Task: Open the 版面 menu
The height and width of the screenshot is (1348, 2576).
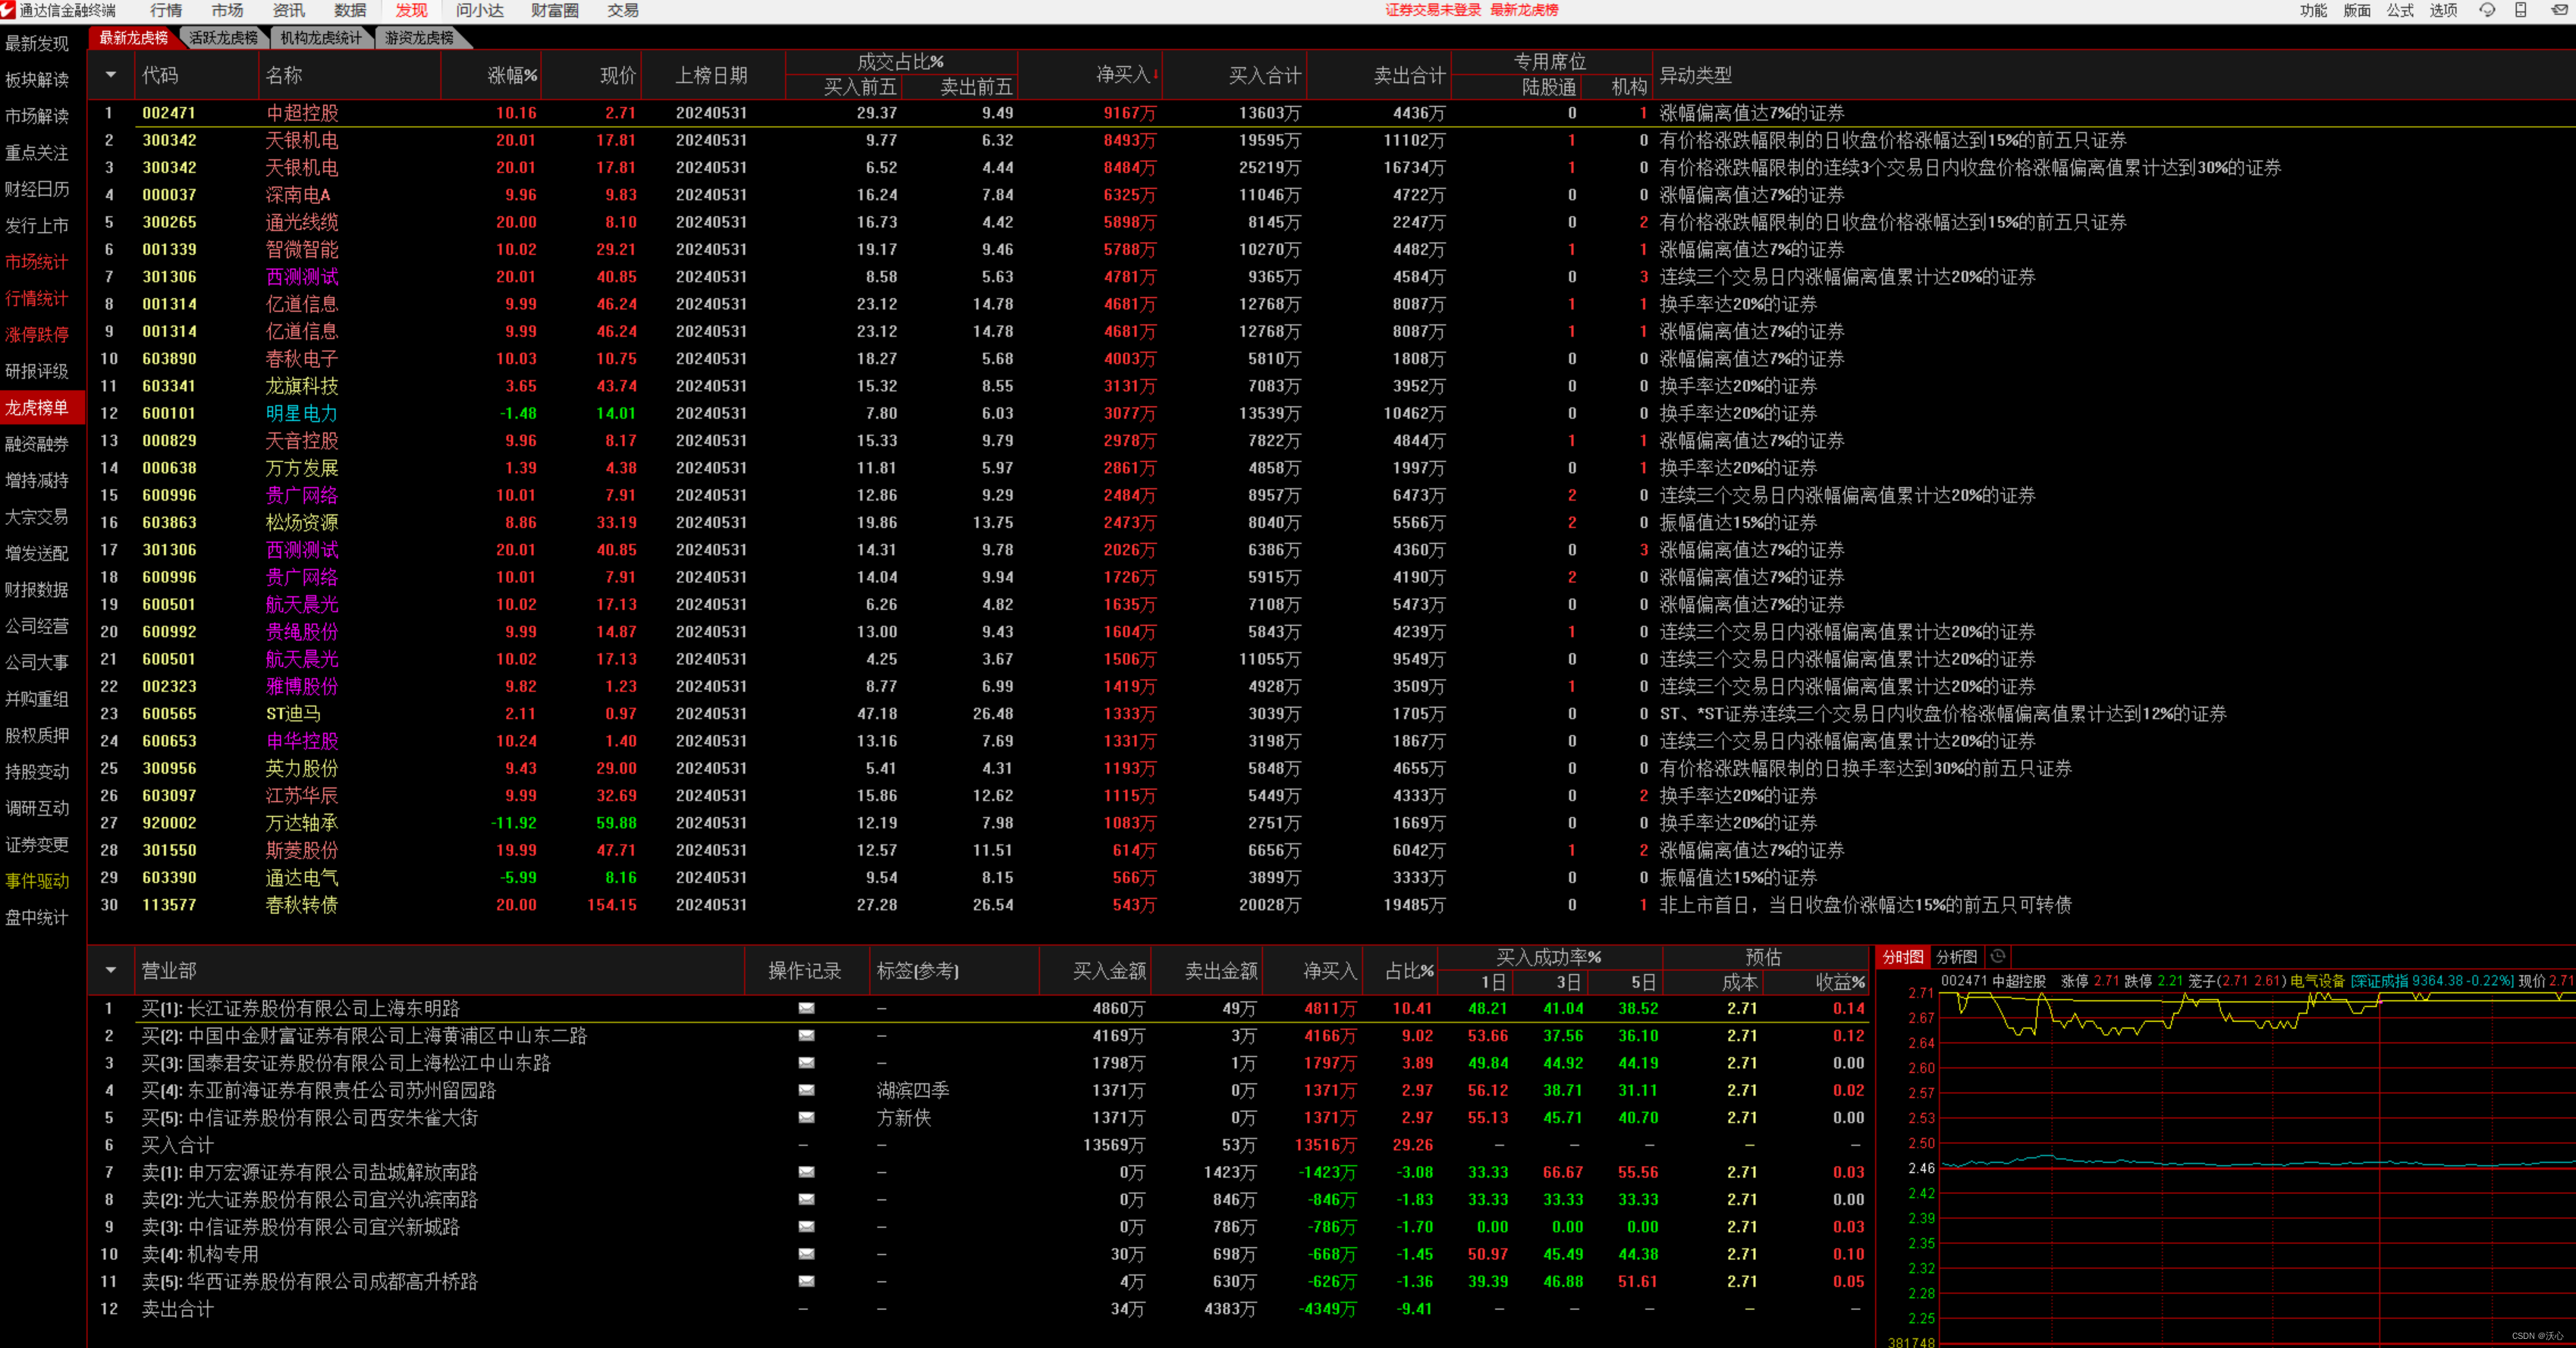Action: click(2357, 10)
